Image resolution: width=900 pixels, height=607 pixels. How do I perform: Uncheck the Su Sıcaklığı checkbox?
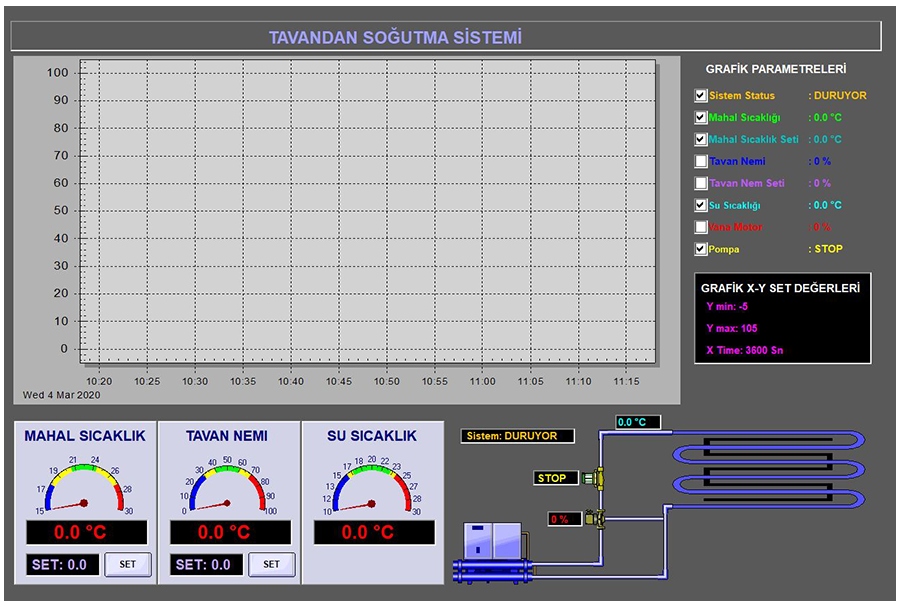tap(700, 205)
